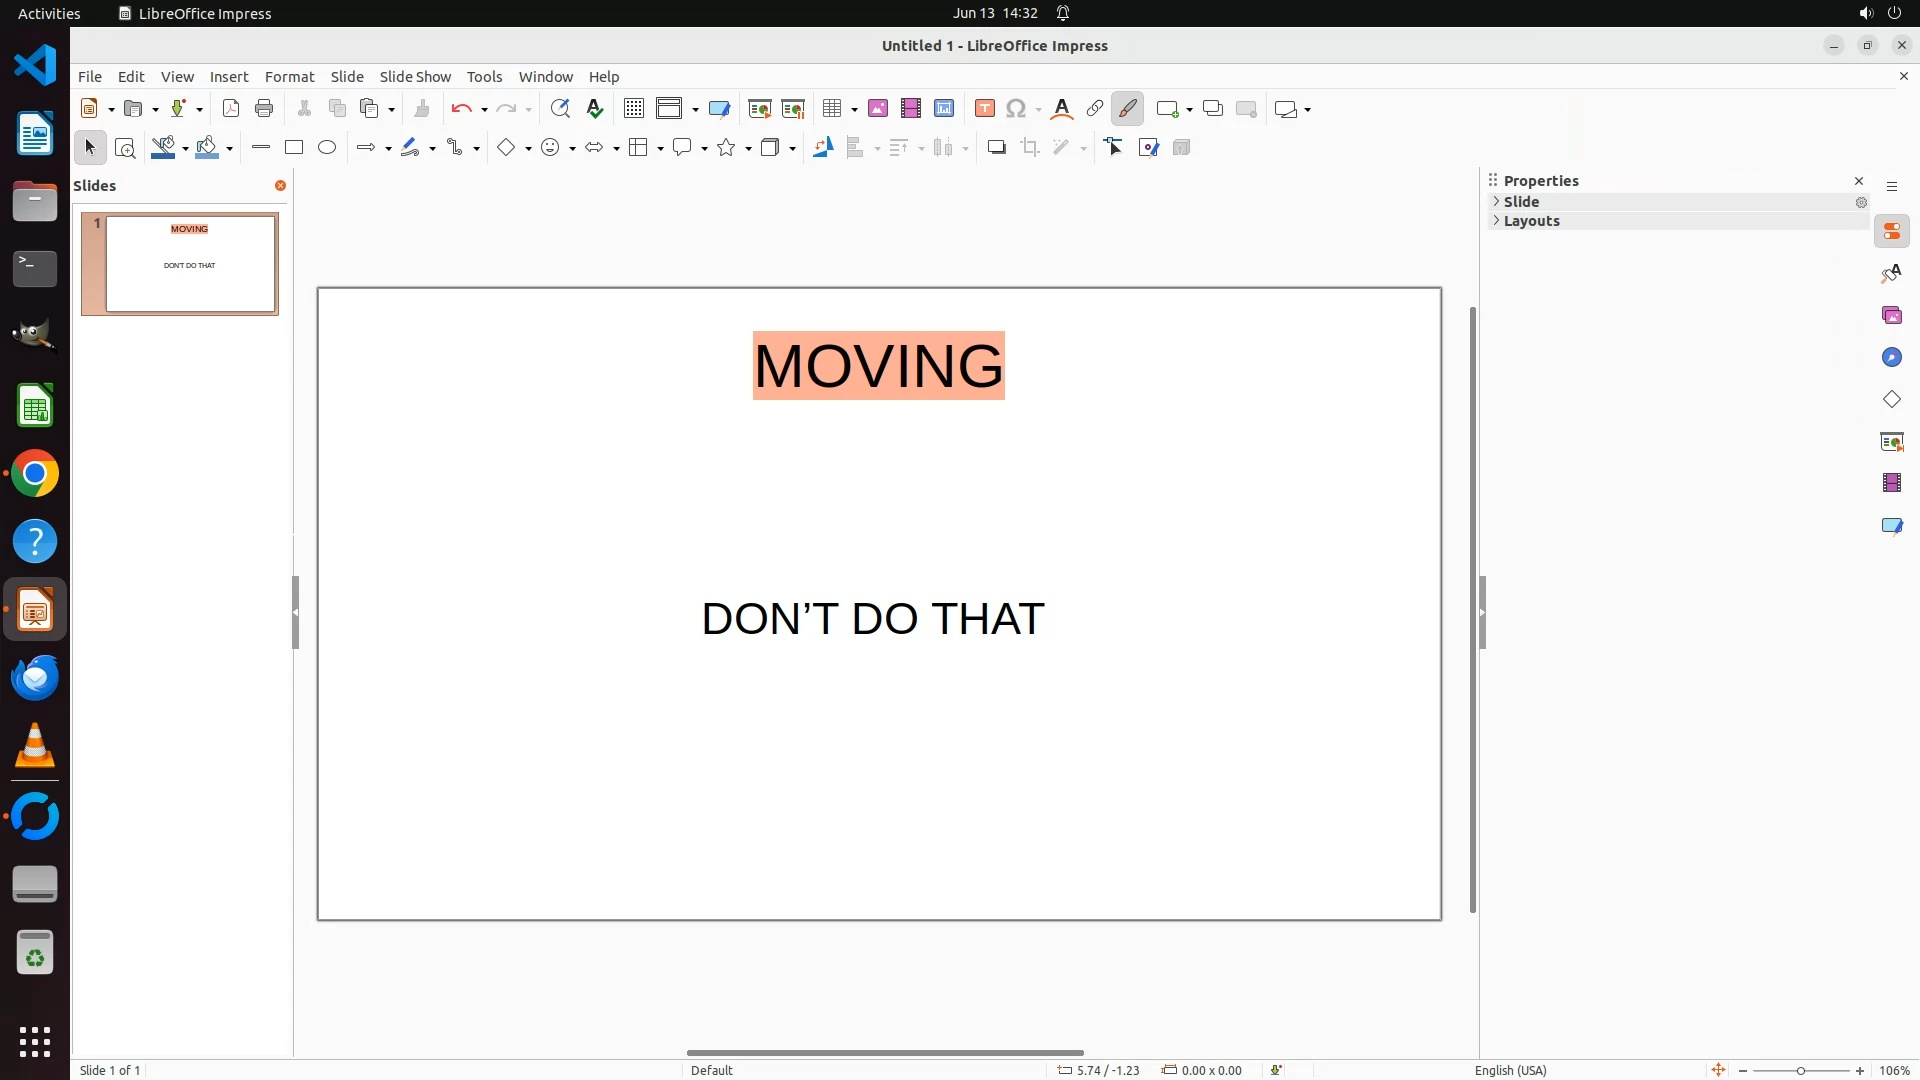Screen dimensions: 1920x1080
Task: Expand the Slide properties section
Action: 1521,202
